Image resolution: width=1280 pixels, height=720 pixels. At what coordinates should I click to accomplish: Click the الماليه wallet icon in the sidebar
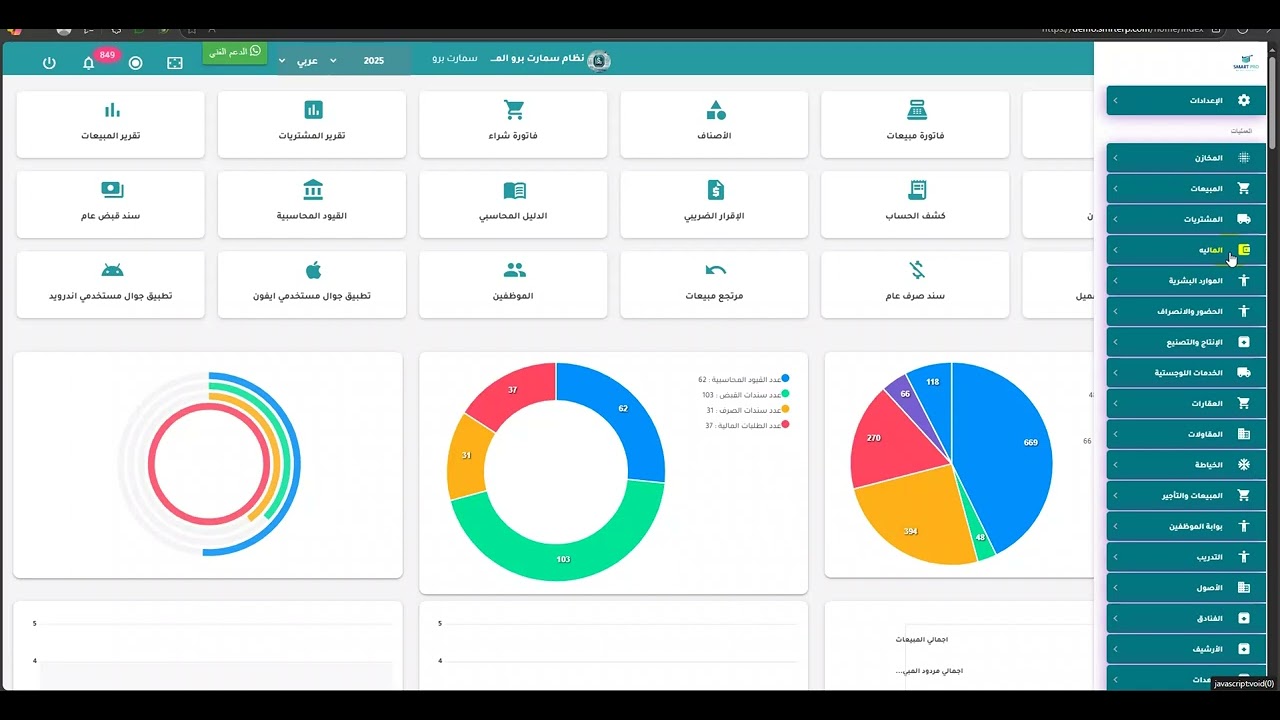[1244, 249]
